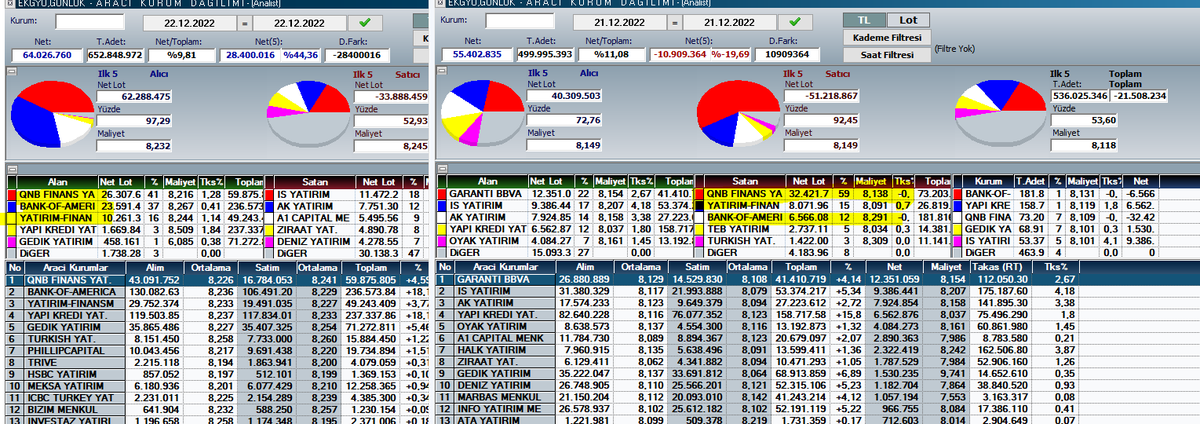This screenshot has width=1200, height=424.
Task: Select MARBAS MENKUL row
Action: pos(817,399)
